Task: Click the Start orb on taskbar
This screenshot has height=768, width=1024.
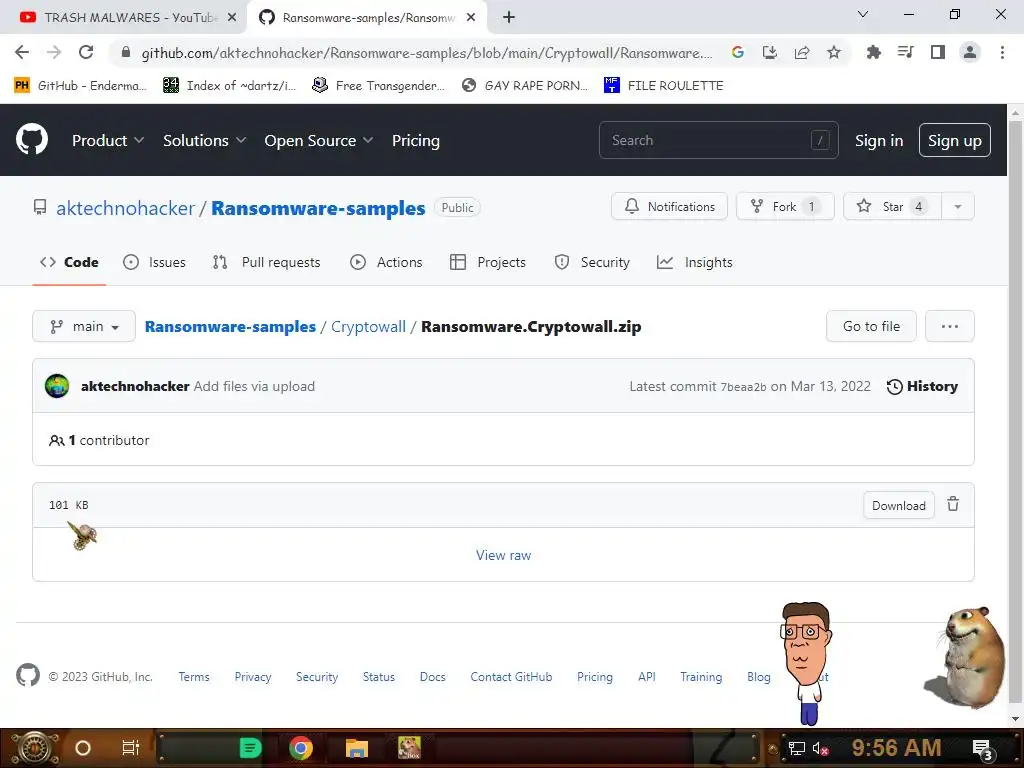Action: tap(34, 748)
